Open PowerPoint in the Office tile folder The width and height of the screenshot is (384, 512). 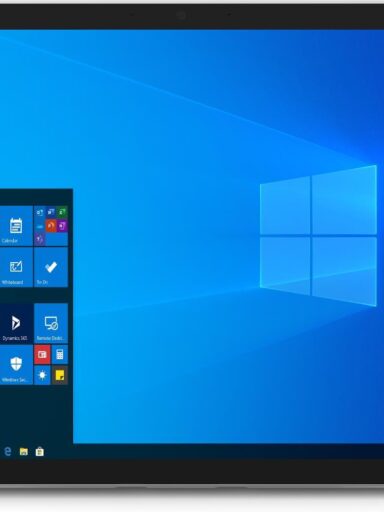click(x=51, y=226)
